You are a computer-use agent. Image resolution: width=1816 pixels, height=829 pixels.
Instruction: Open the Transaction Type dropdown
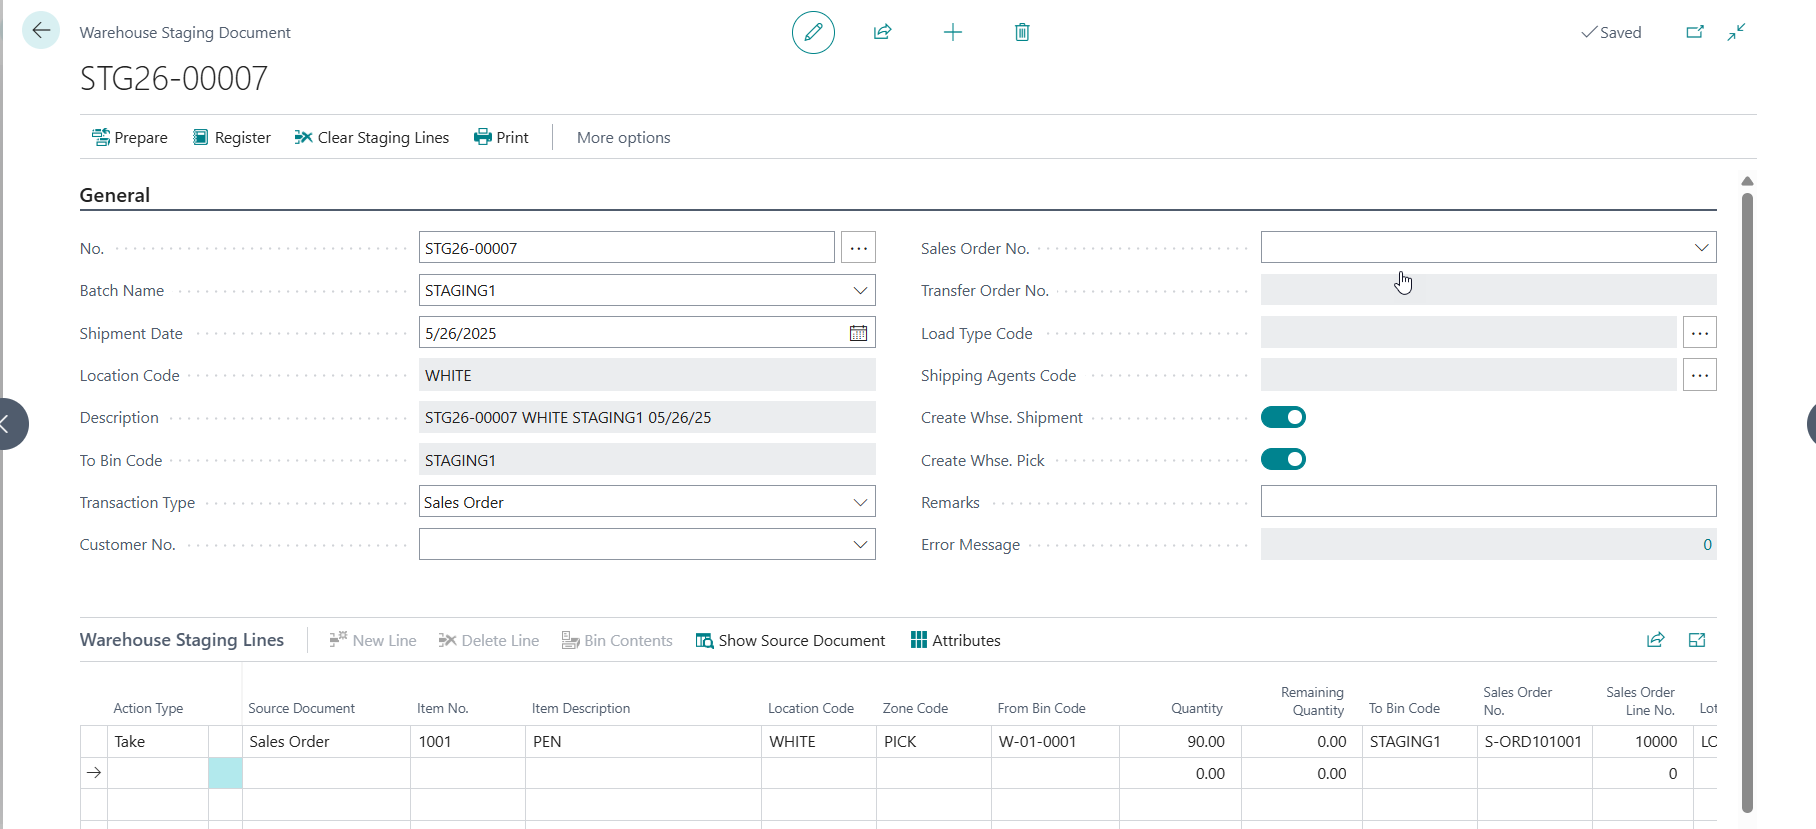pos(859,502)
